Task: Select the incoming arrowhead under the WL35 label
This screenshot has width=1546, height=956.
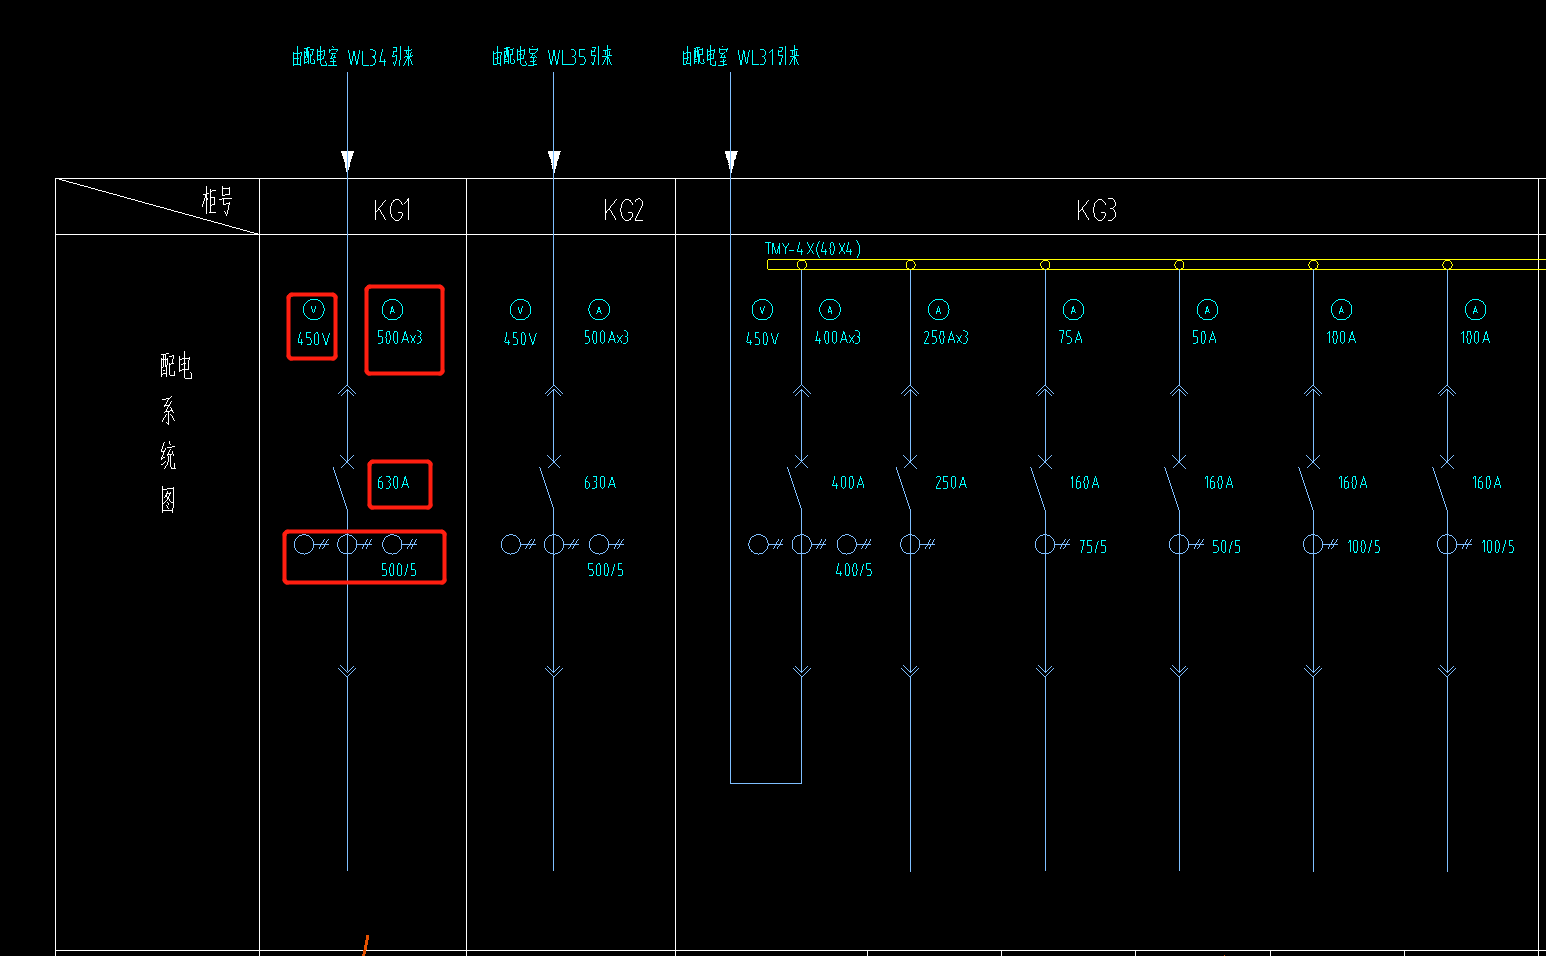Action: tap(554, 161)
